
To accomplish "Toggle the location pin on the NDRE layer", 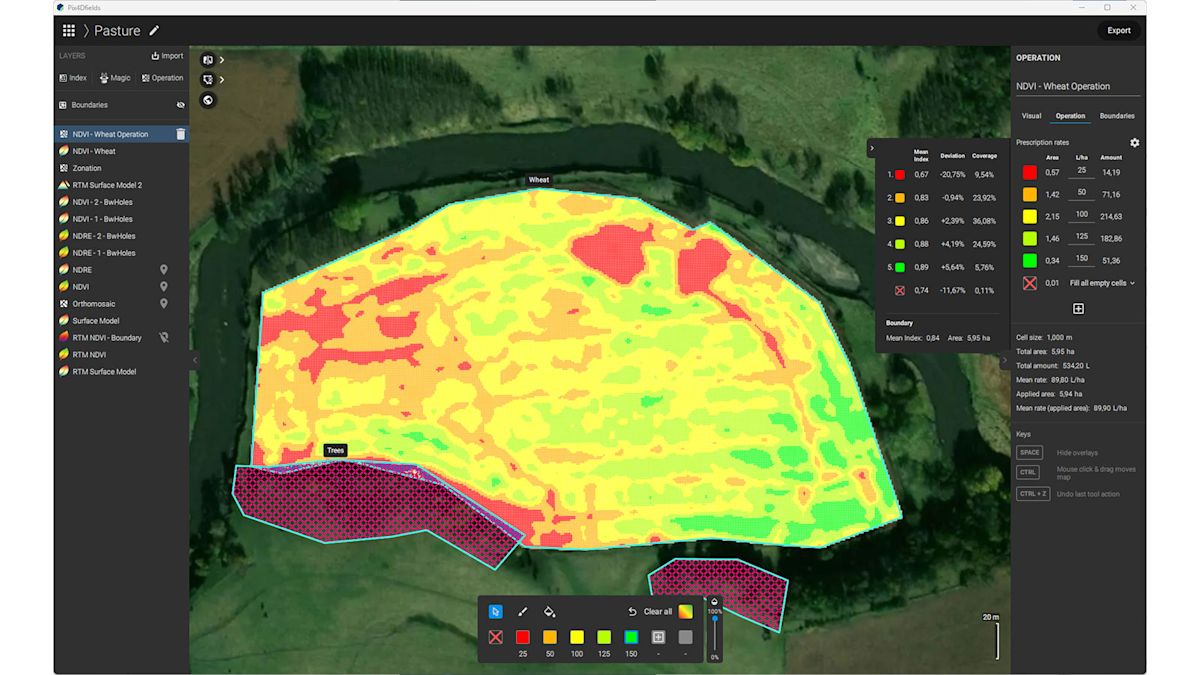I will pyautogui.click(x=163, y=269).
